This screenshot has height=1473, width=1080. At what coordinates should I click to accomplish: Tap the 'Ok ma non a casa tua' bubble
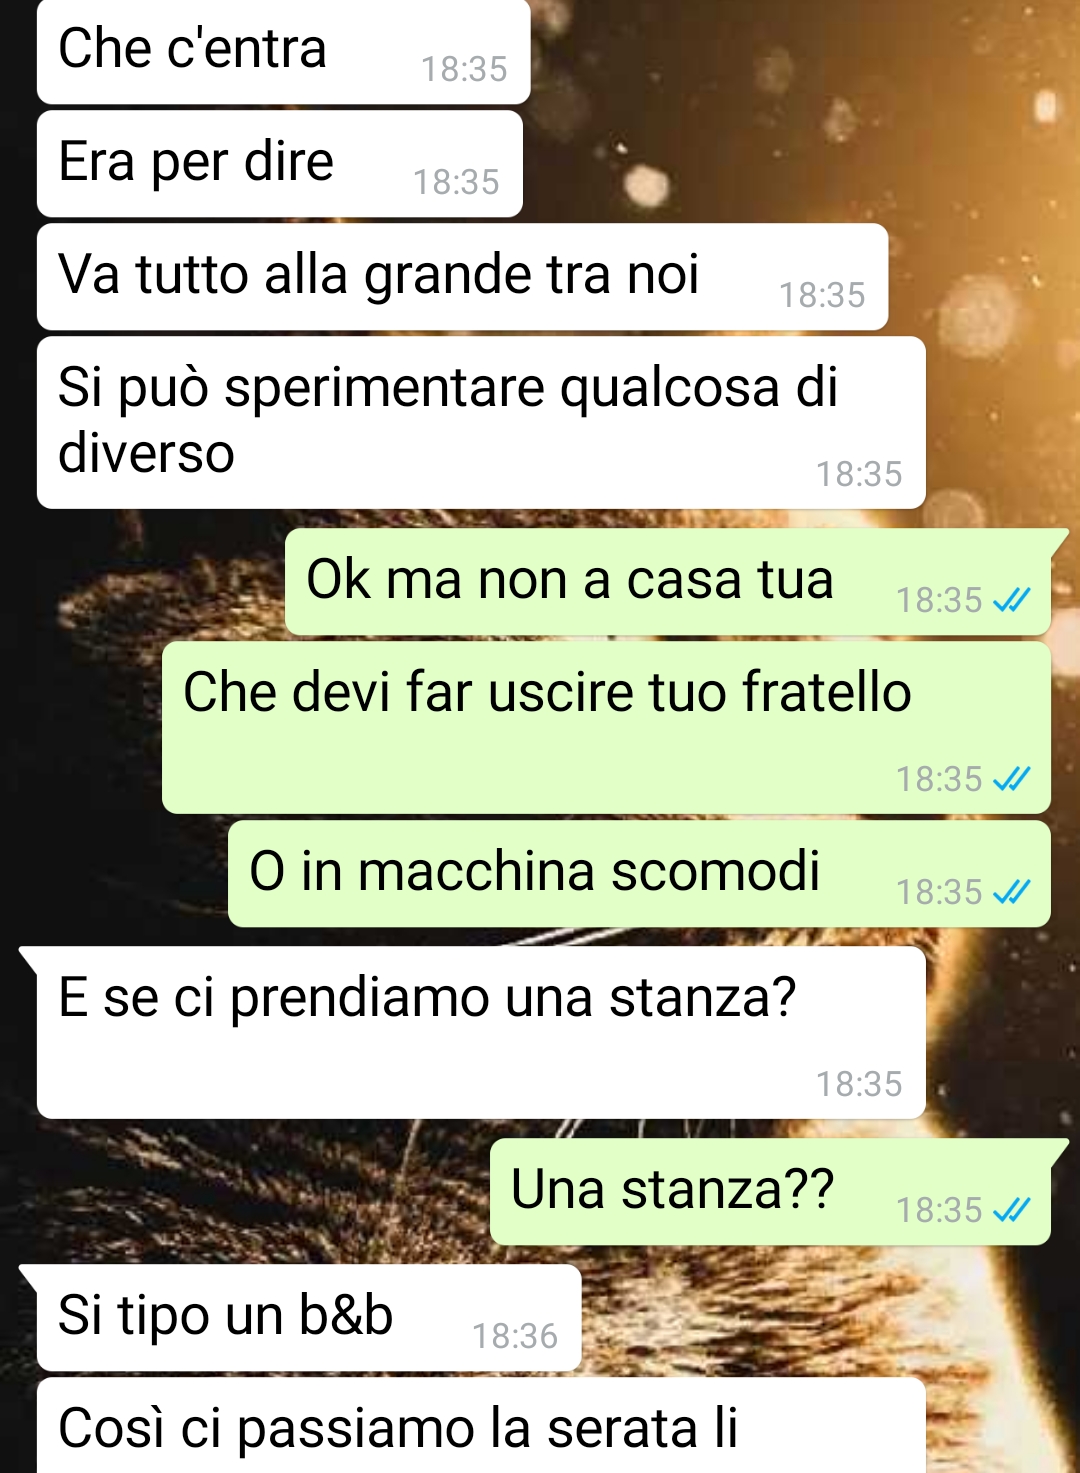point(668,582)
